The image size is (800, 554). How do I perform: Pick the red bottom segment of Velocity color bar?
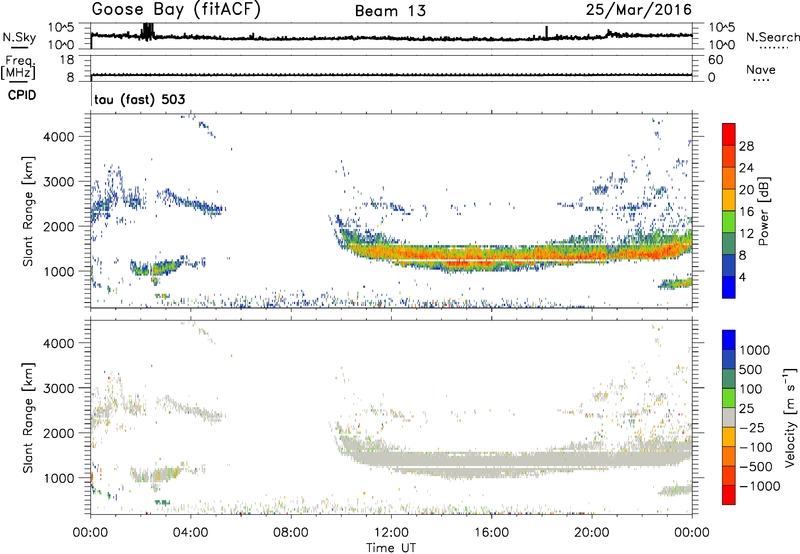pos(729,495)
